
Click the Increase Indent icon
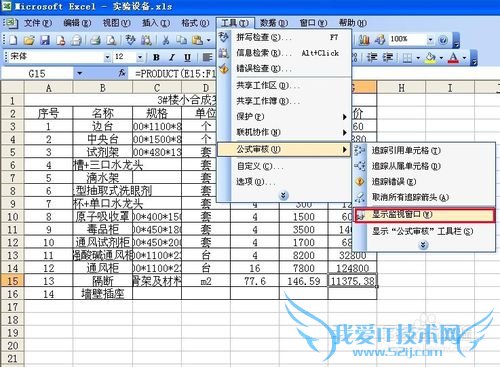[x=388, y=57]
